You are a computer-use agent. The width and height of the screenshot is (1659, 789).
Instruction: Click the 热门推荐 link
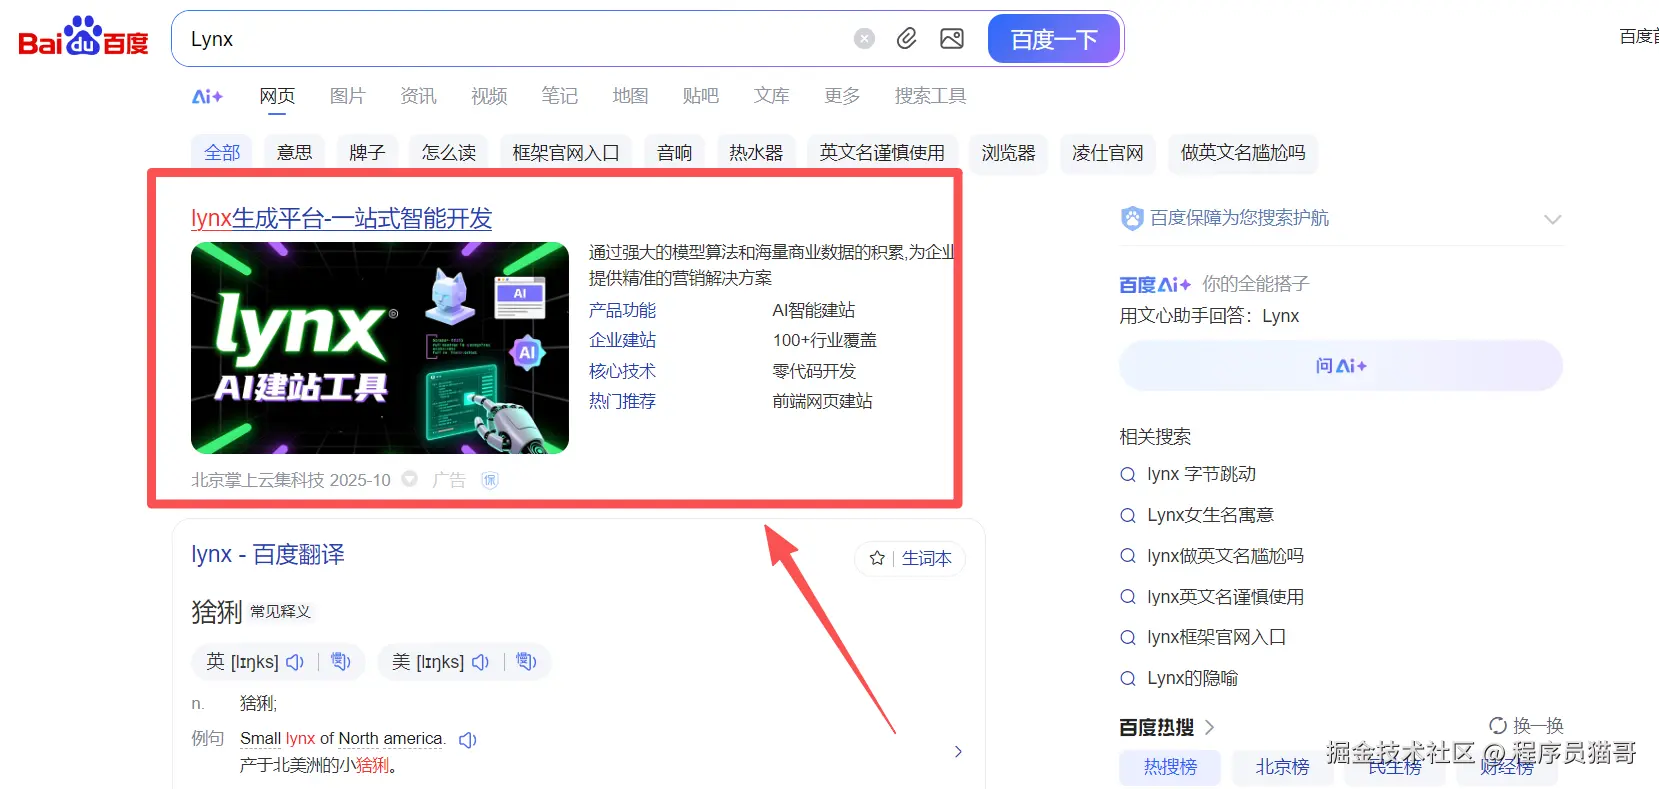(x=622, y=401)
